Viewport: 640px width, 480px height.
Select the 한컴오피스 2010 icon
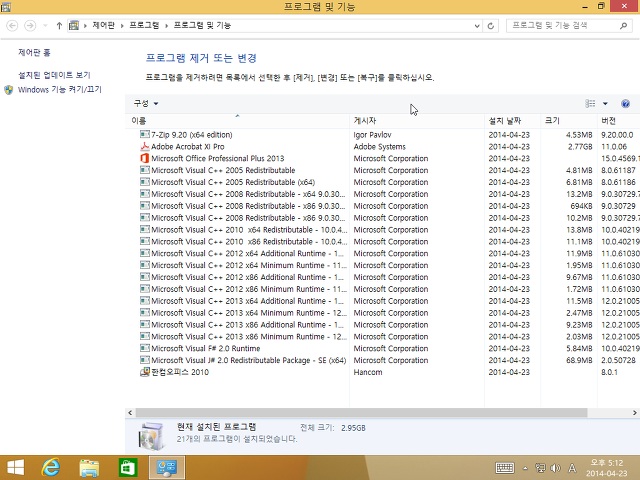[x=144, y=372]
